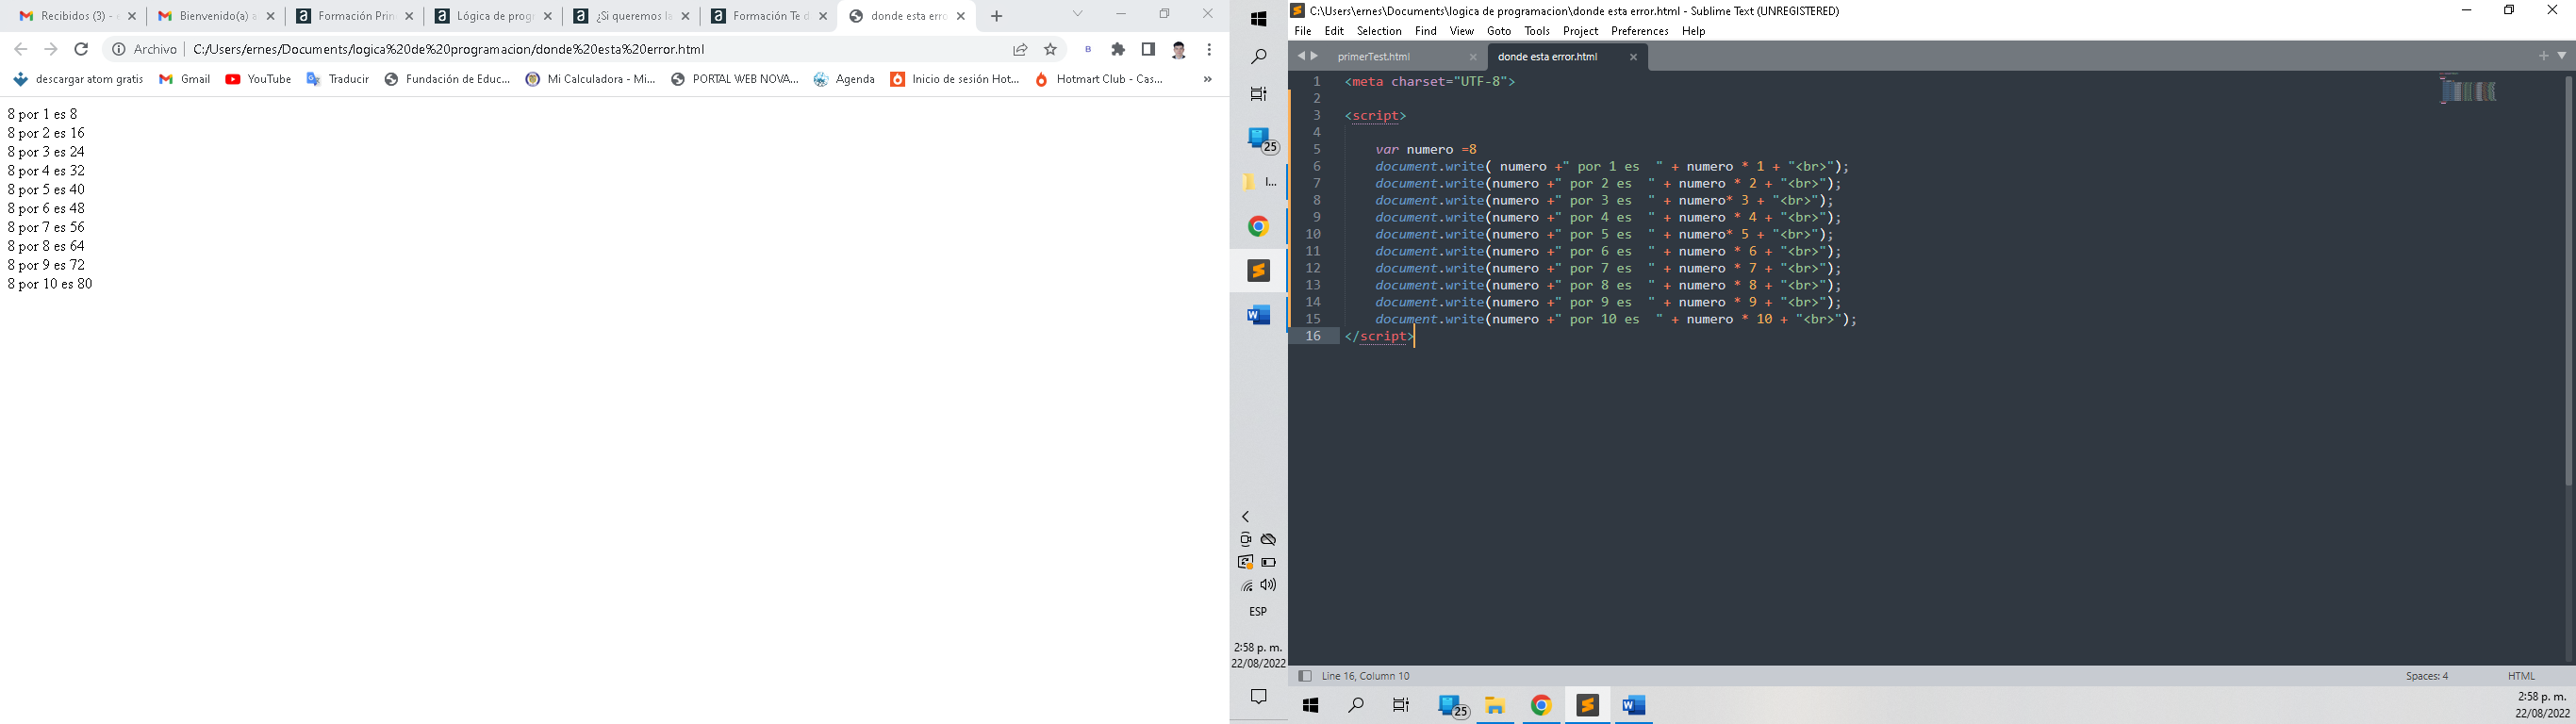
Task: Change Spaces: 4 indentation setting
Action: click(x=2426, y=676)
